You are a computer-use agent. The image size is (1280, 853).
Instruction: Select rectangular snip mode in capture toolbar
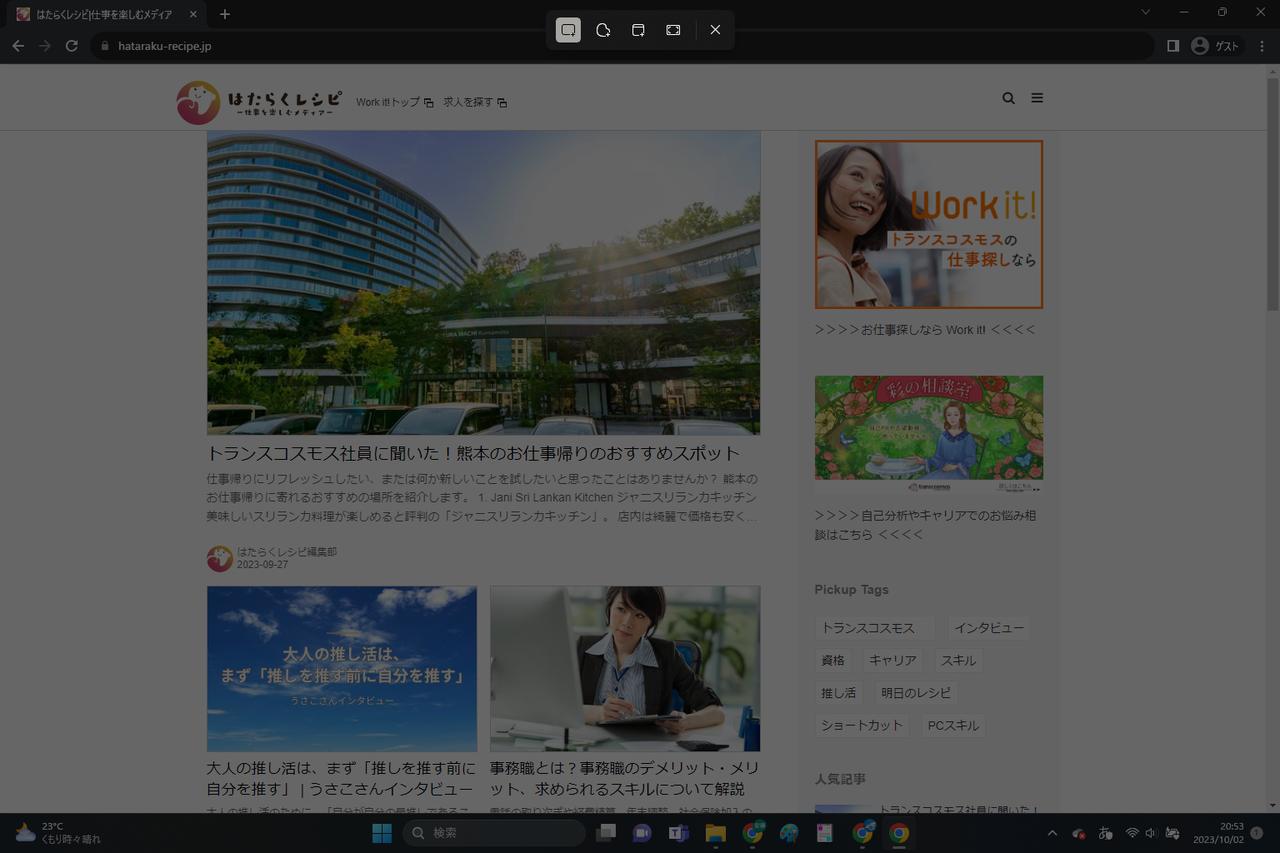568,30
